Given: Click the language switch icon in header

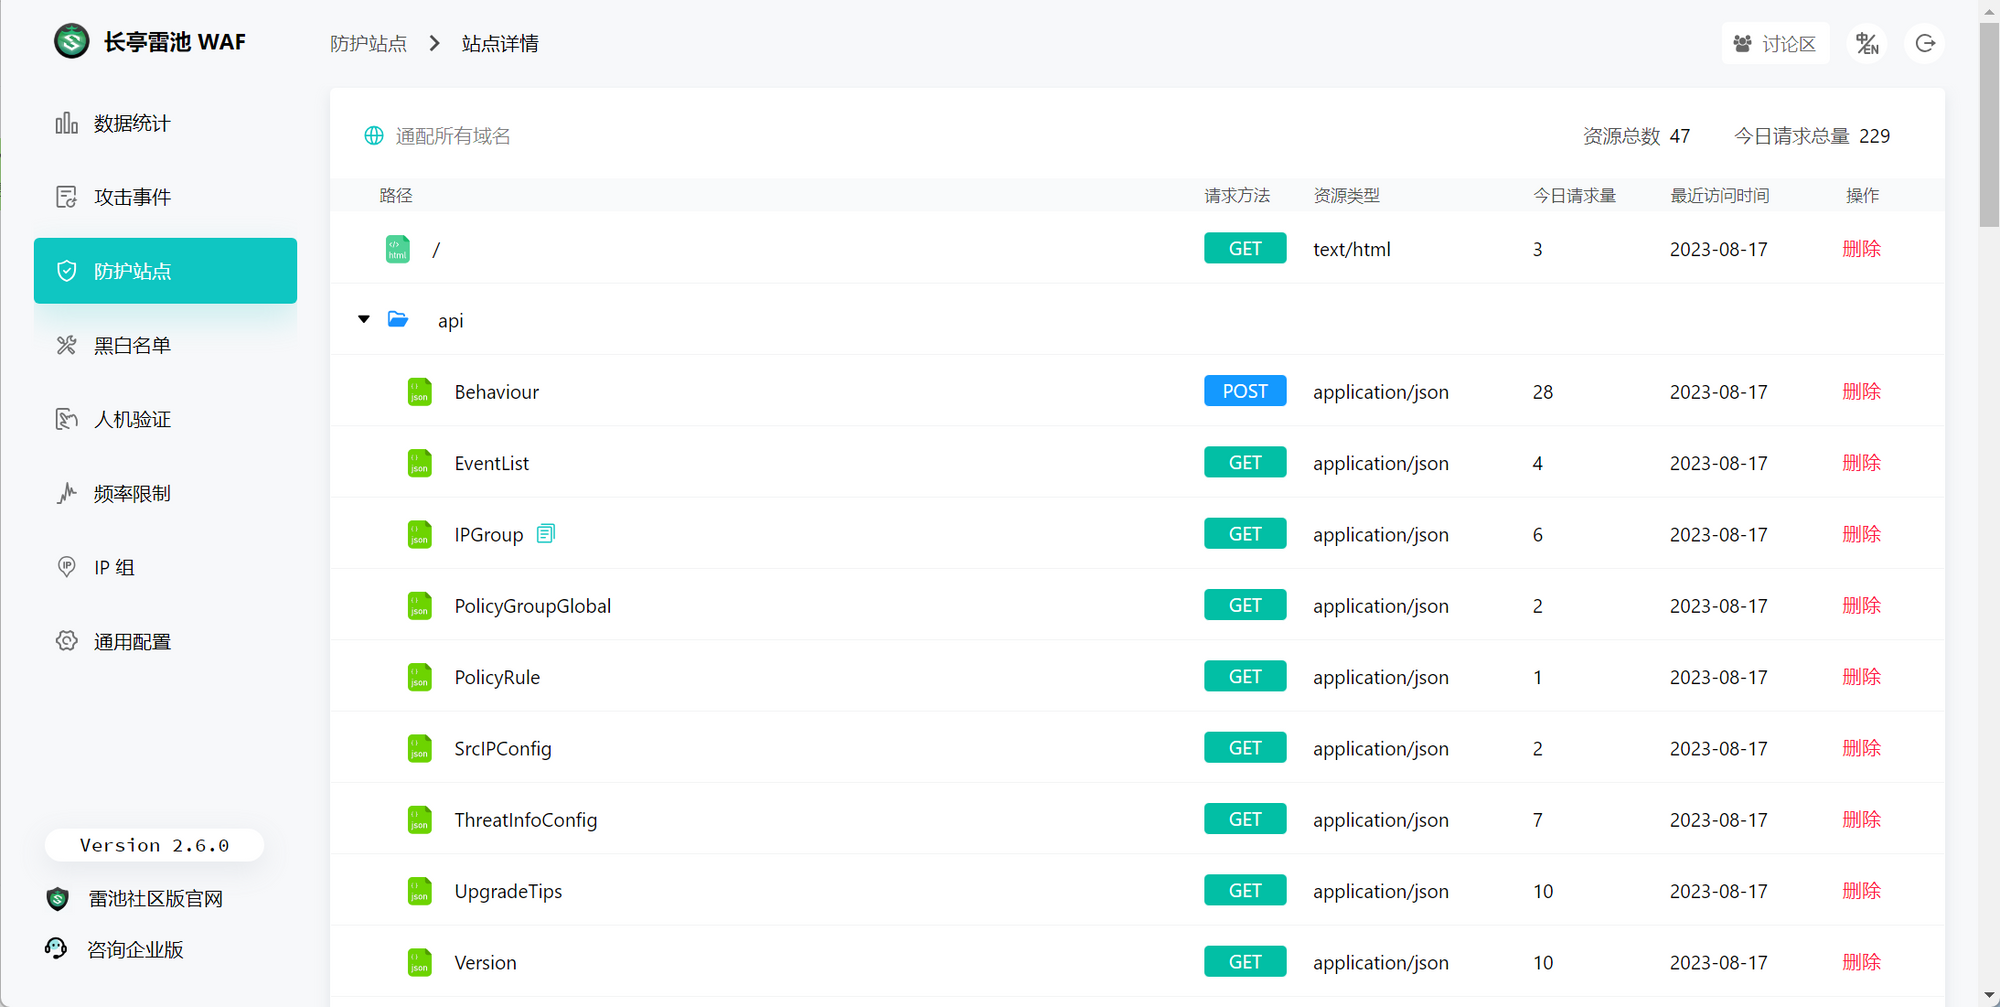Looking at the screenshot, I should (x=1867, y=43).
